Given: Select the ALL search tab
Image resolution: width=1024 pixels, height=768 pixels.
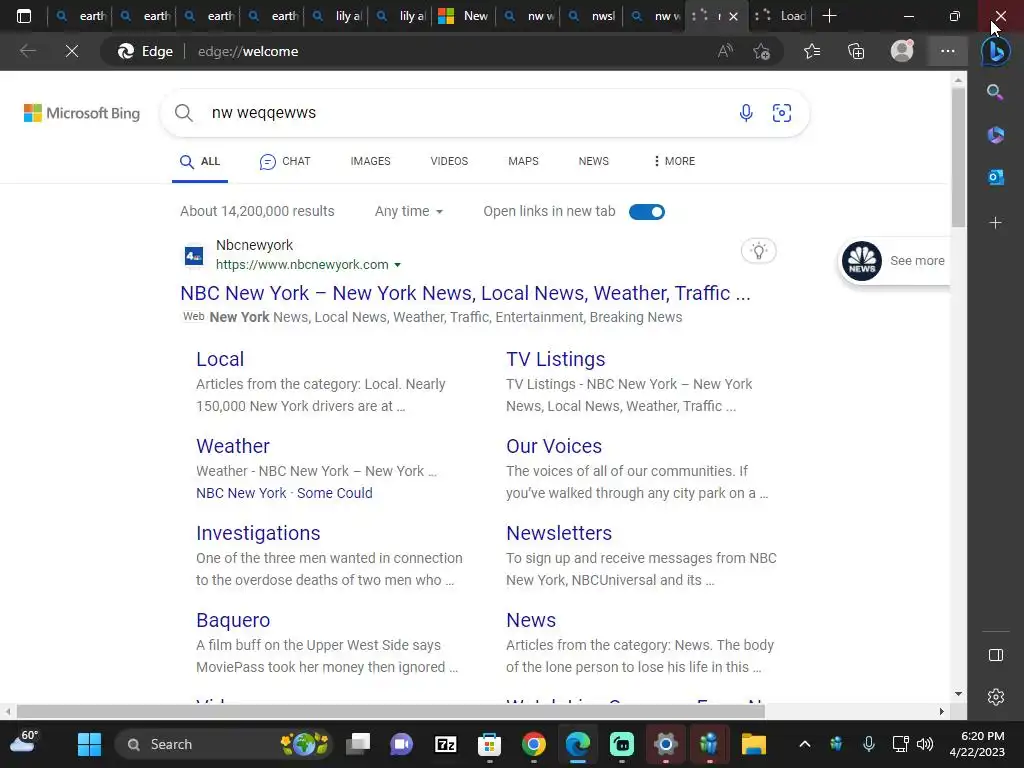Looking at the screenshot, I should tap(200, 161).
